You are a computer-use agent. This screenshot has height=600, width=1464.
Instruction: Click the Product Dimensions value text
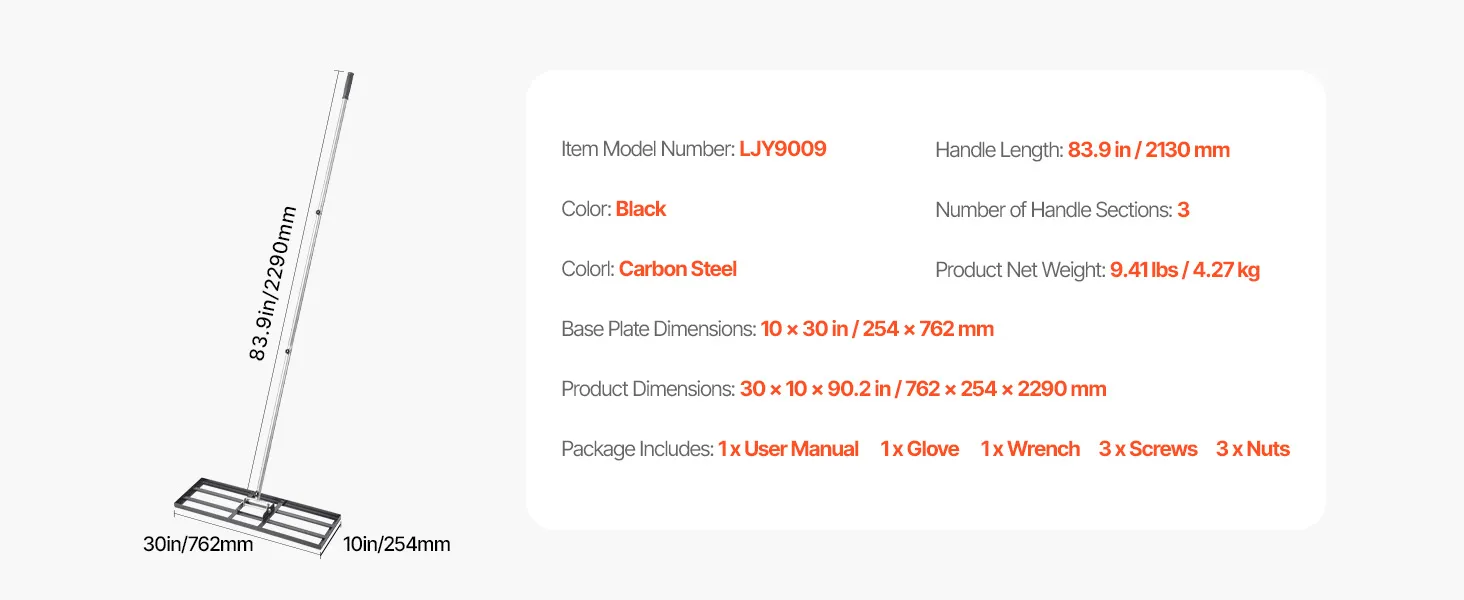923,389
